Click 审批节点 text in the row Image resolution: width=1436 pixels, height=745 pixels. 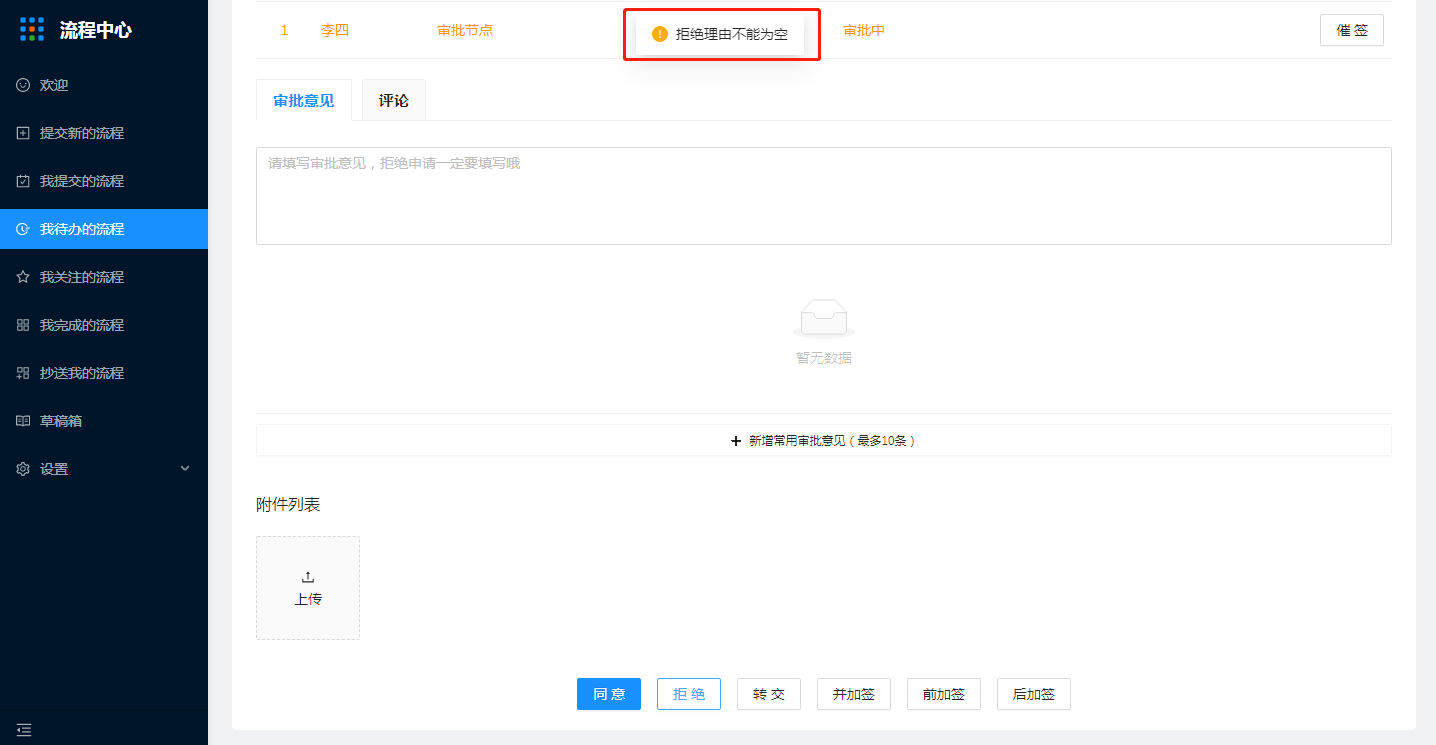coord(465,30)
